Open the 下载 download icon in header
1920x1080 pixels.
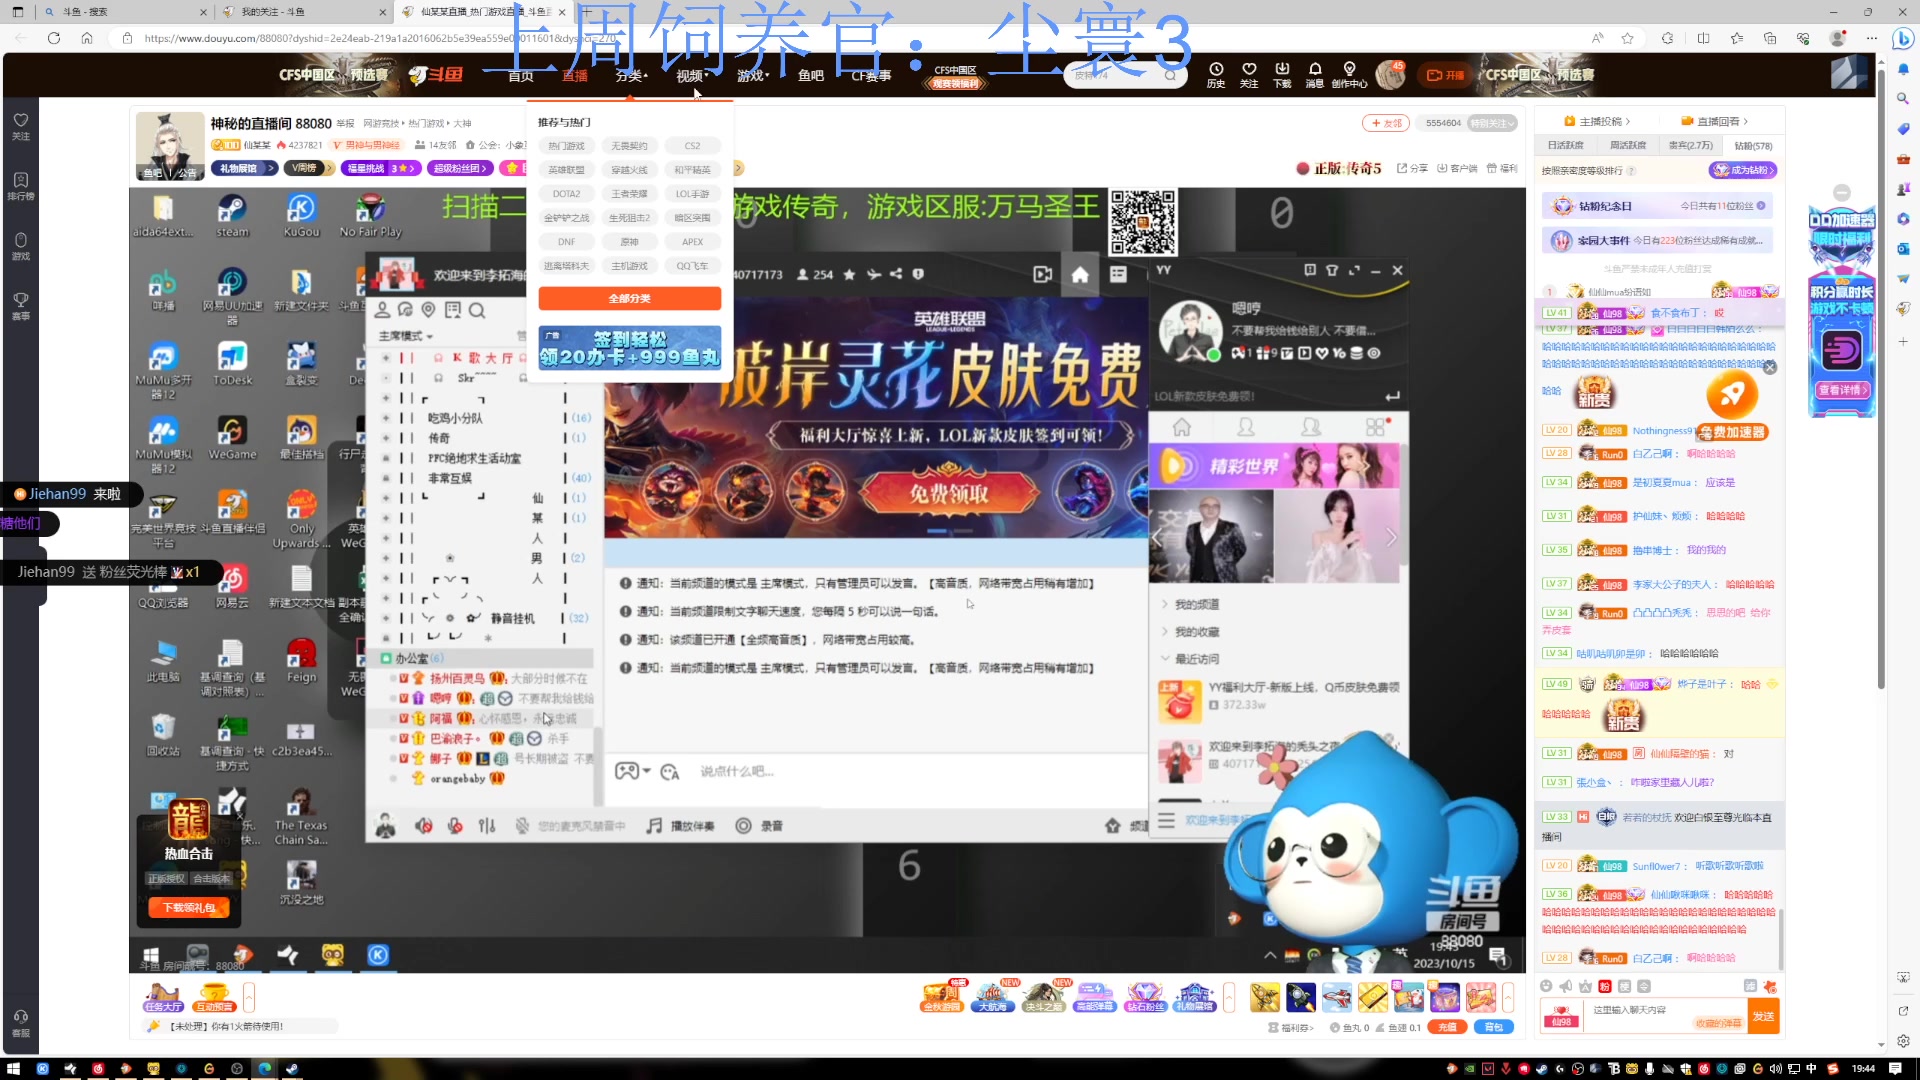(1282, 74)
